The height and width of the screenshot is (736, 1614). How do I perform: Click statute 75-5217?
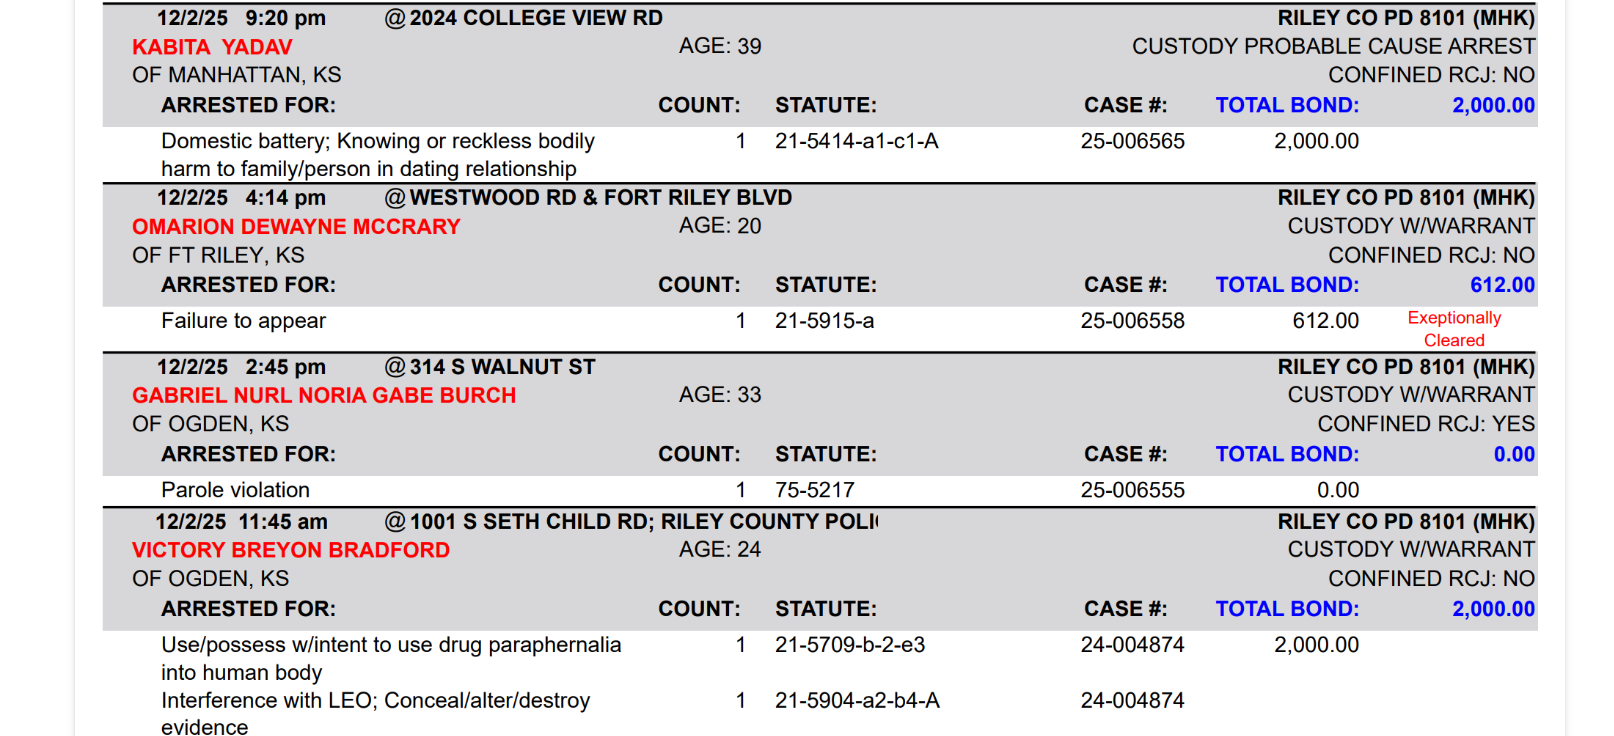coord(814,490)
